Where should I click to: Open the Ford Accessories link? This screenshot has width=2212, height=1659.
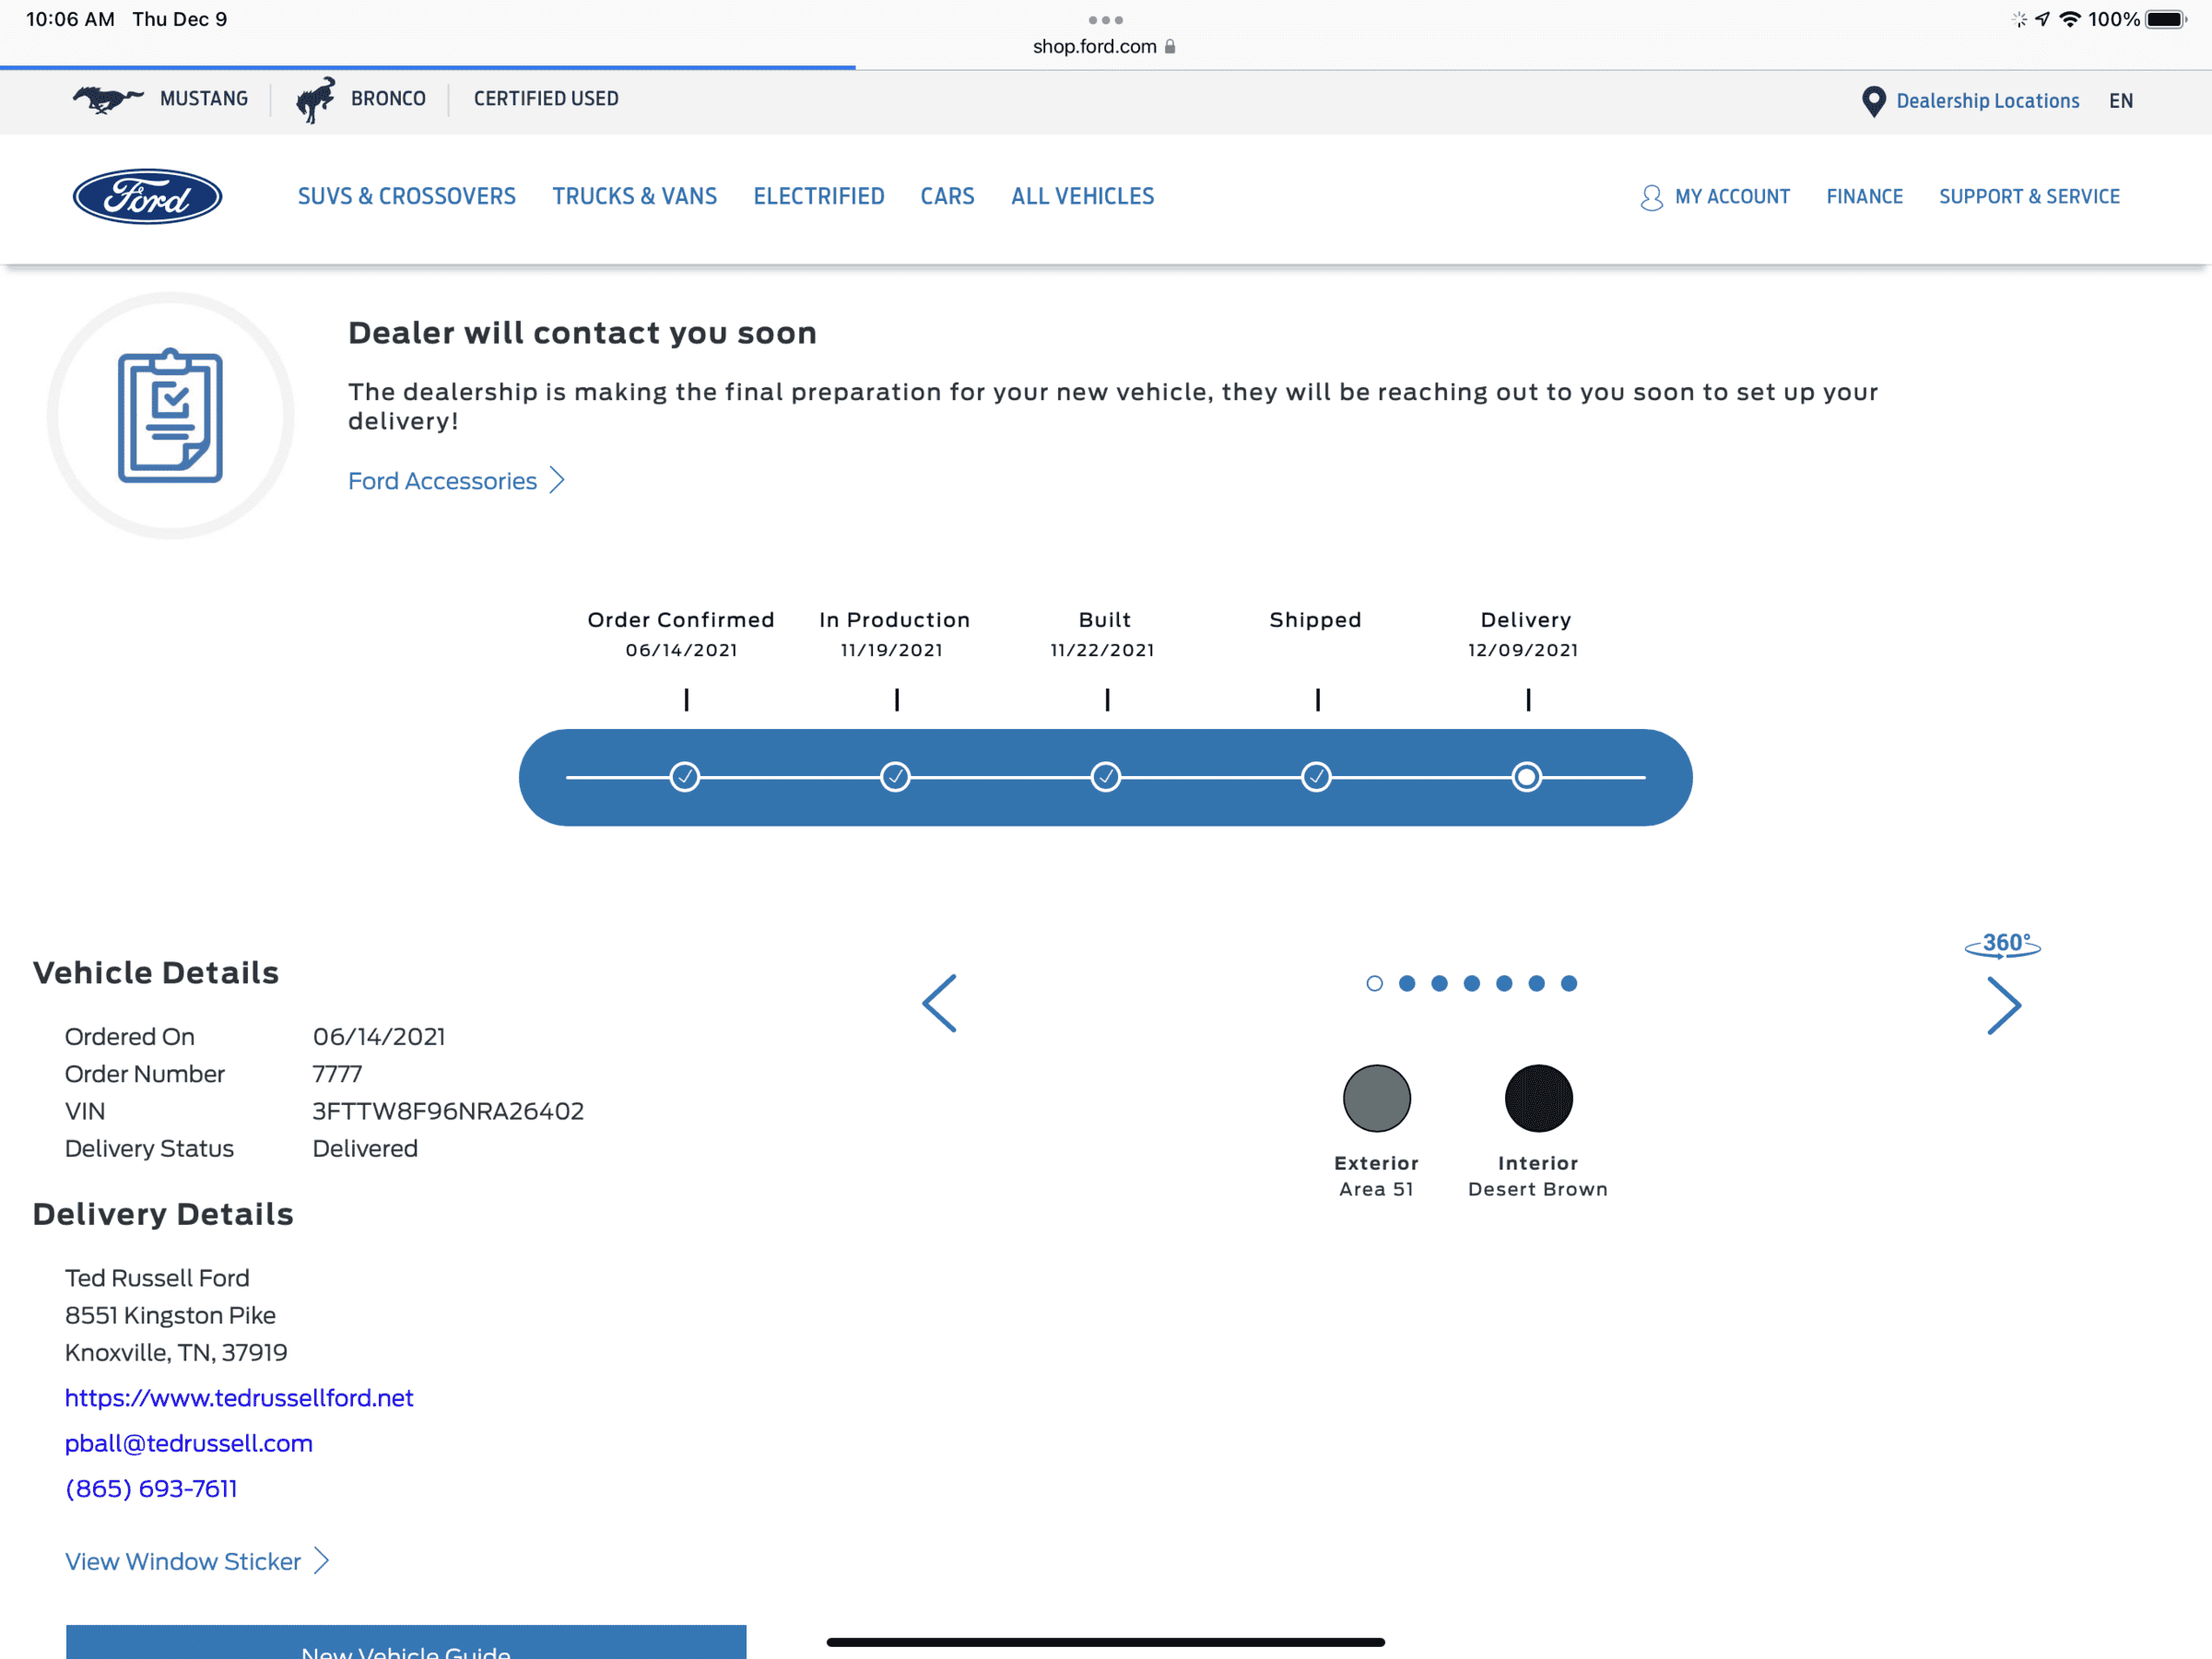442,481
